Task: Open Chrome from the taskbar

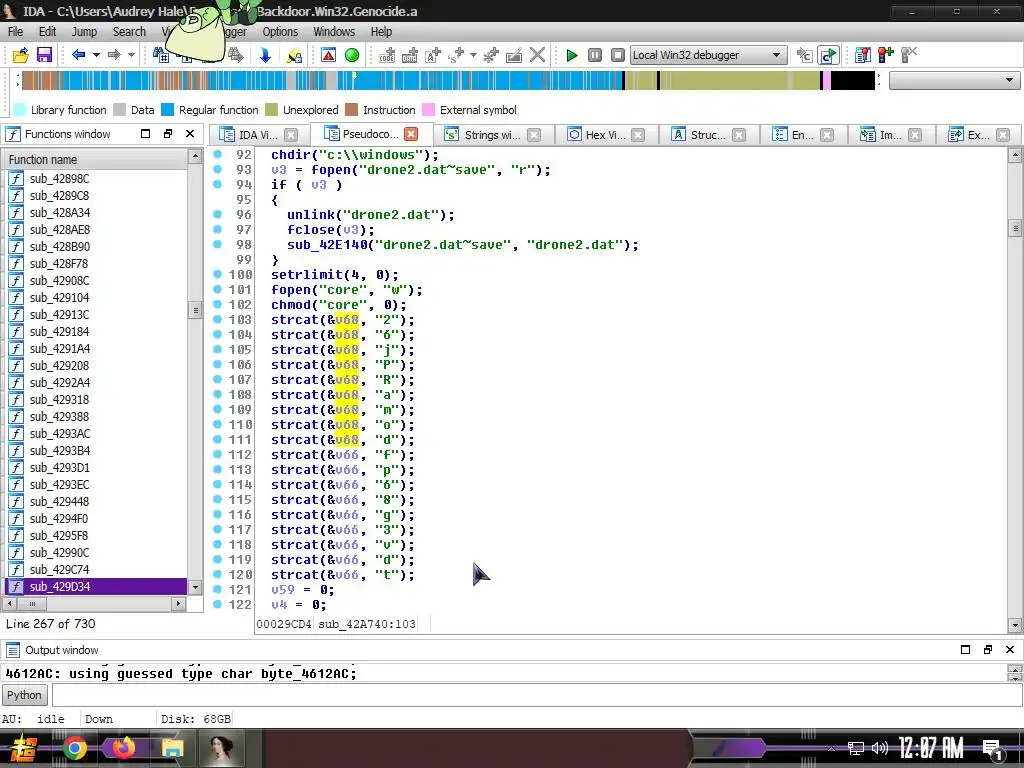Action: pyautogui.click(x=74, y=748)
